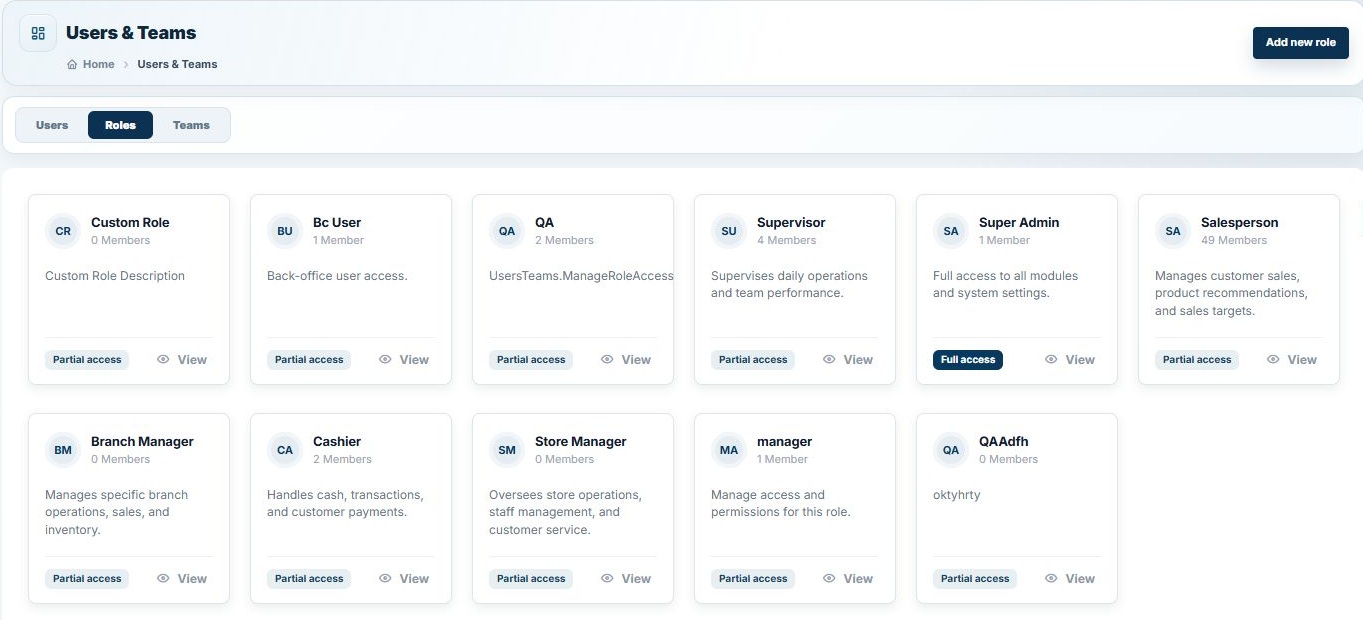Viewport: 1363px width, 620px height.
Task: Click 'Custom Role Description' text
Action: [x=115, y=276]
